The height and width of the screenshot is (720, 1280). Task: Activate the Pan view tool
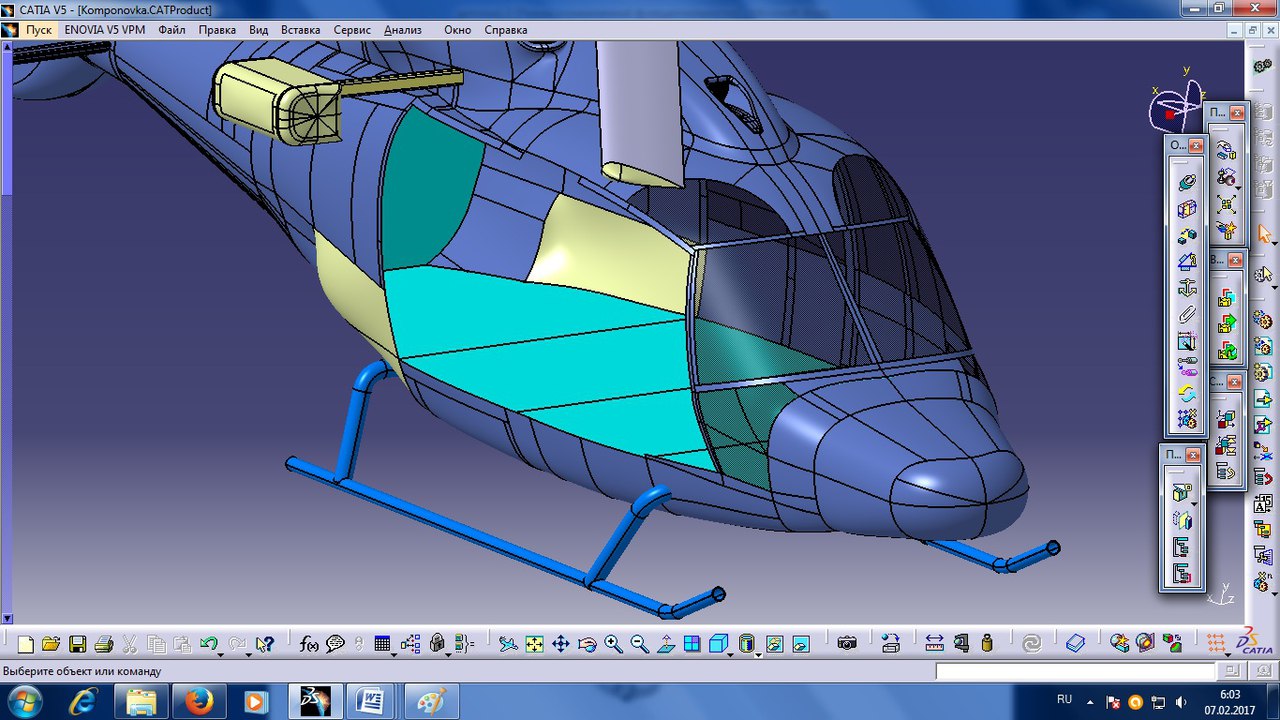pos(561,644)
